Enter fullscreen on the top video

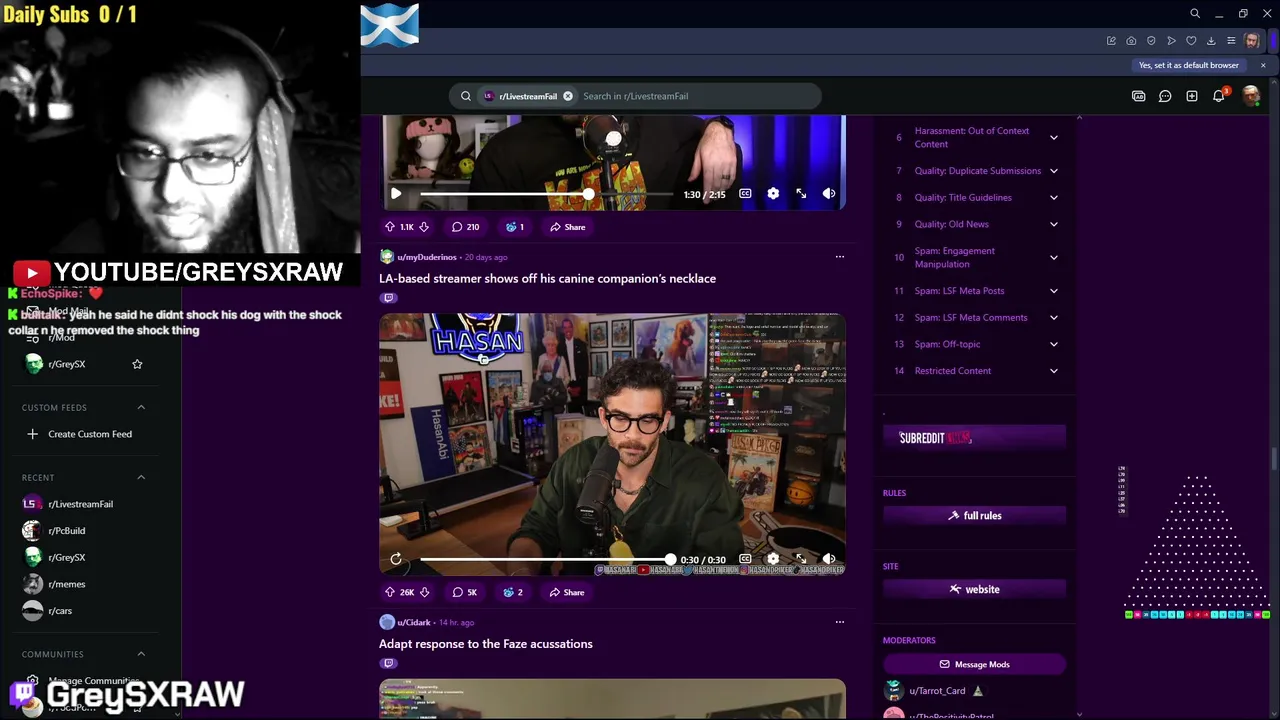click(x=801, y=194)
